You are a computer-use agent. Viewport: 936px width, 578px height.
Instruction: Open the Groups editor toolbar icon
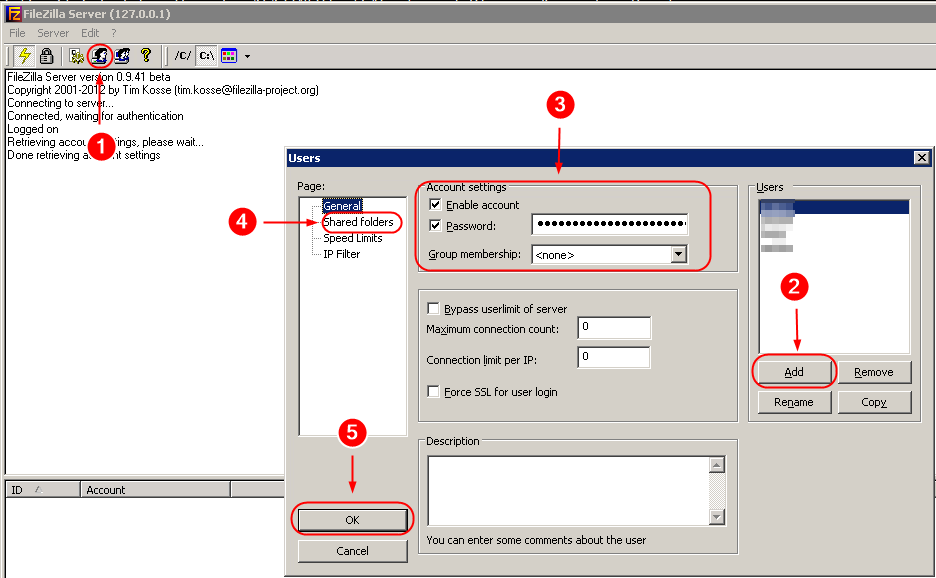point(122,56)
